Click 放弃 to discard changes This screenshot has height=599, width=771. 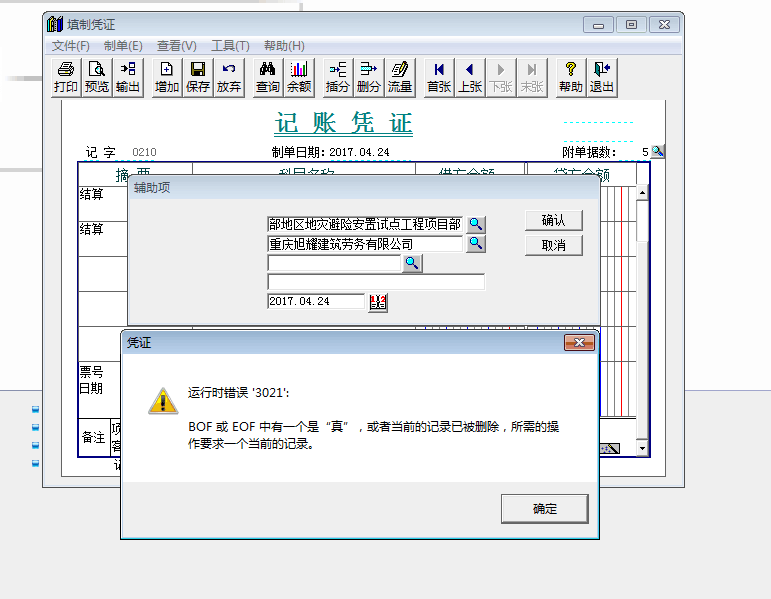coord(229,77)
